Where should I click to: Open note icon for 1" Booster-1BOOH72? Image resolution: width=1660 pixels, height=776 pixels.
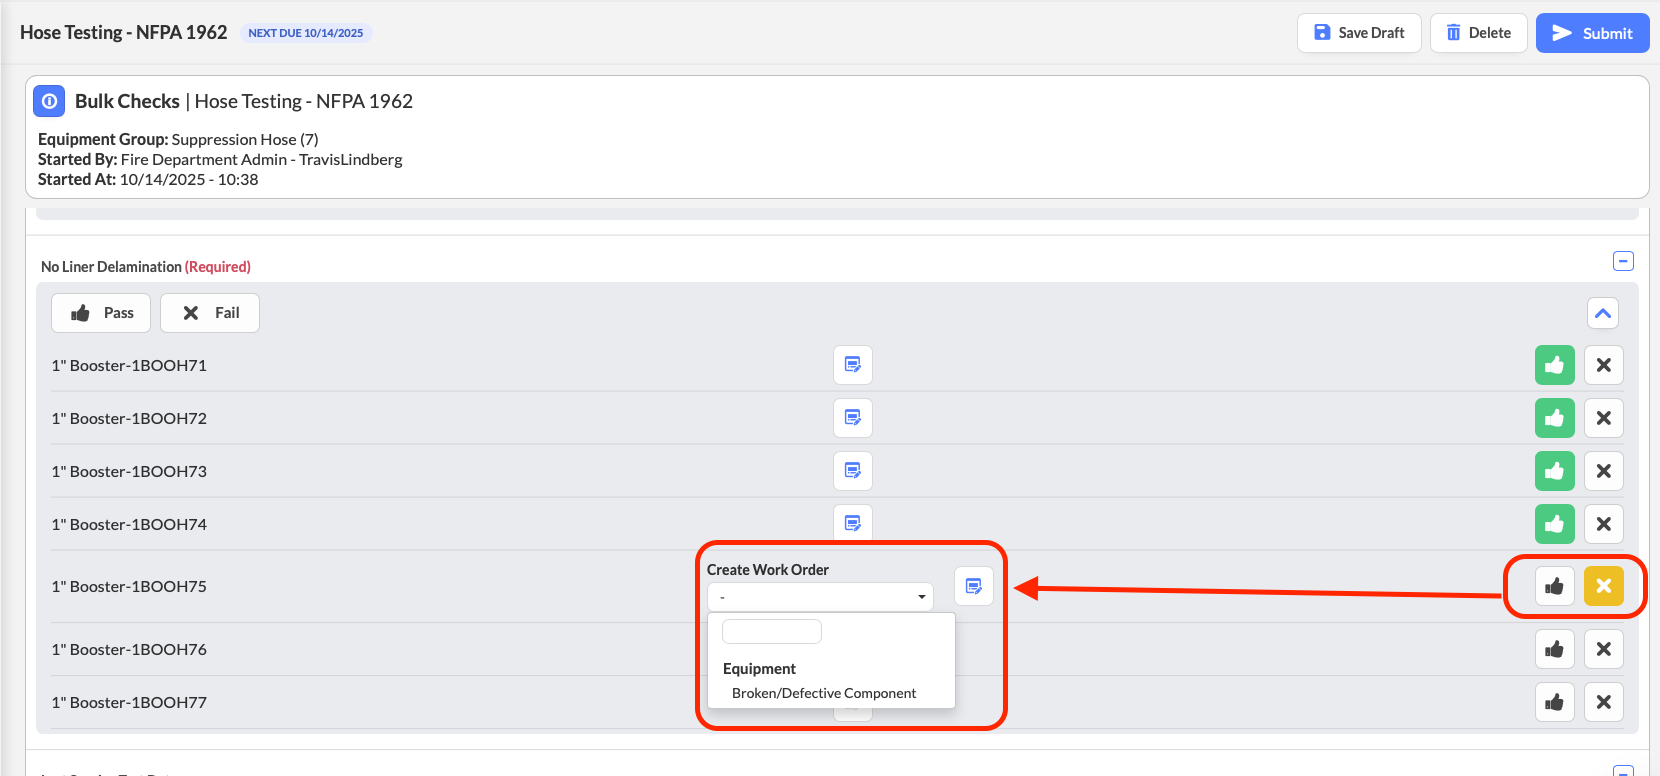852,418
